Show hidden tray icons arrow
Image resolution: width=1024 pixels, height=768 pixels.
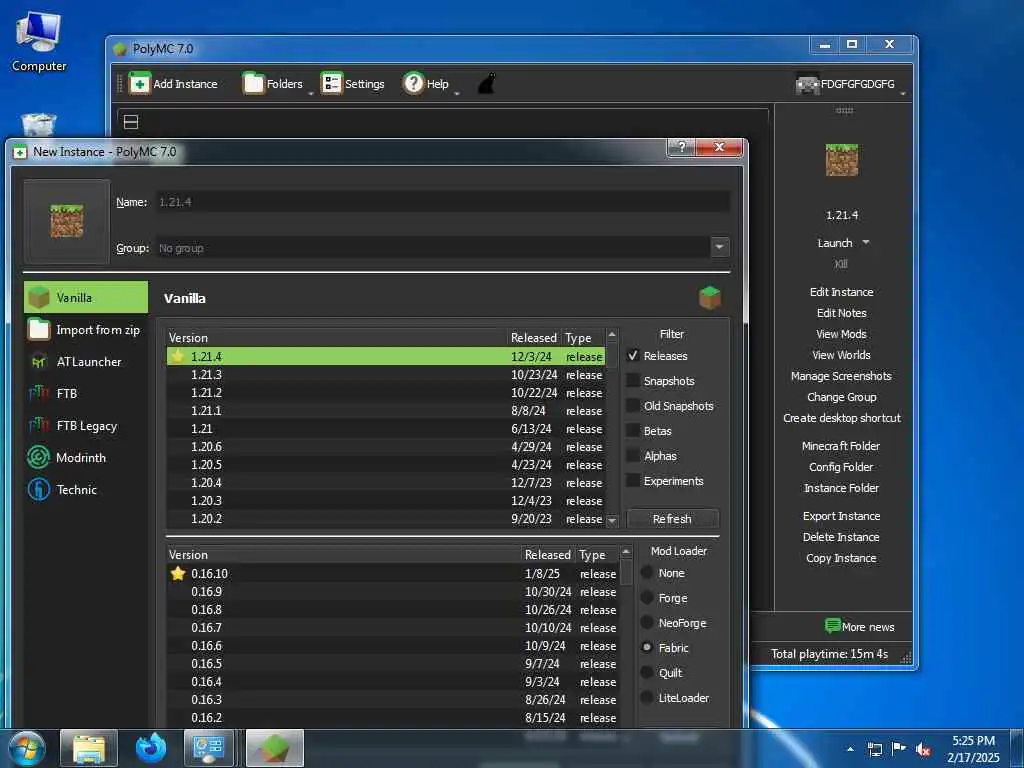[850, 749]
